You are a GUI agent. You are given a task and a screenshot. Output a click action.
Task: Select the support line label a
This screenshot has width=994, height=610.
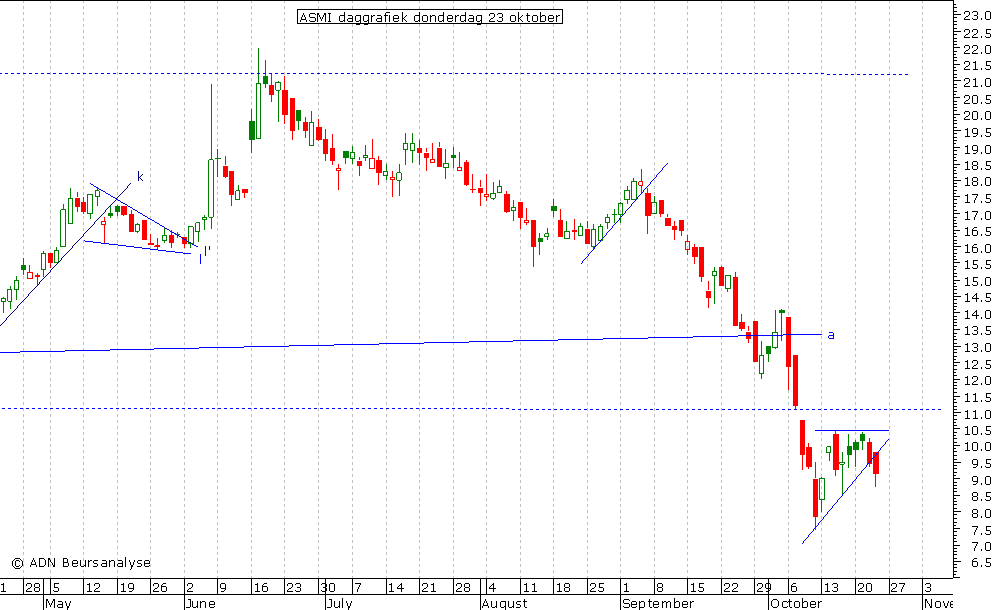[x=831, y=335]
